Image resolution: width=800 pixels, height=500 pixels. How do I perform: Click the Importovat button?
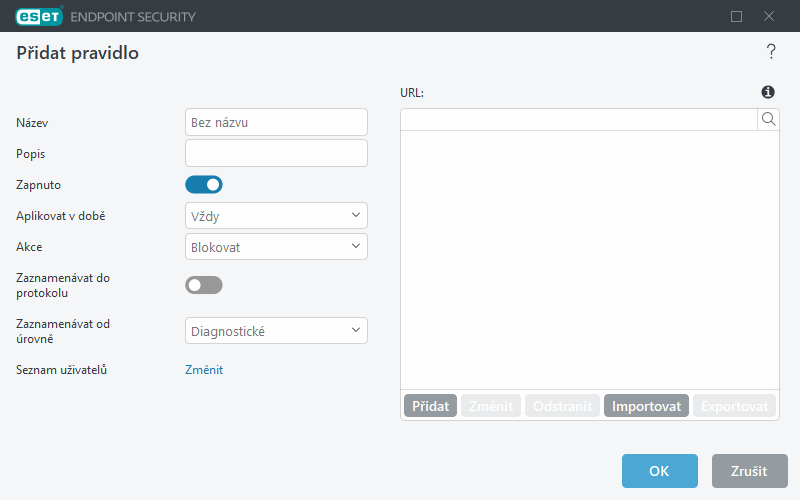[646, 406]
